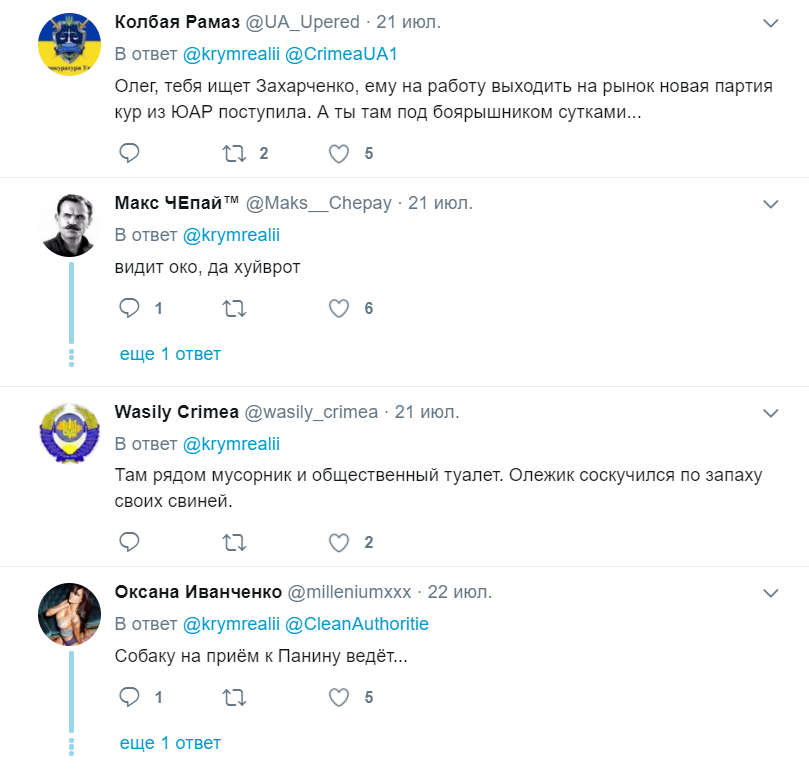Reply to Колбая Рамаз's tweet
Image resolution: width=809 pixels, height=773 pixels.
click(x=129, y=153)
